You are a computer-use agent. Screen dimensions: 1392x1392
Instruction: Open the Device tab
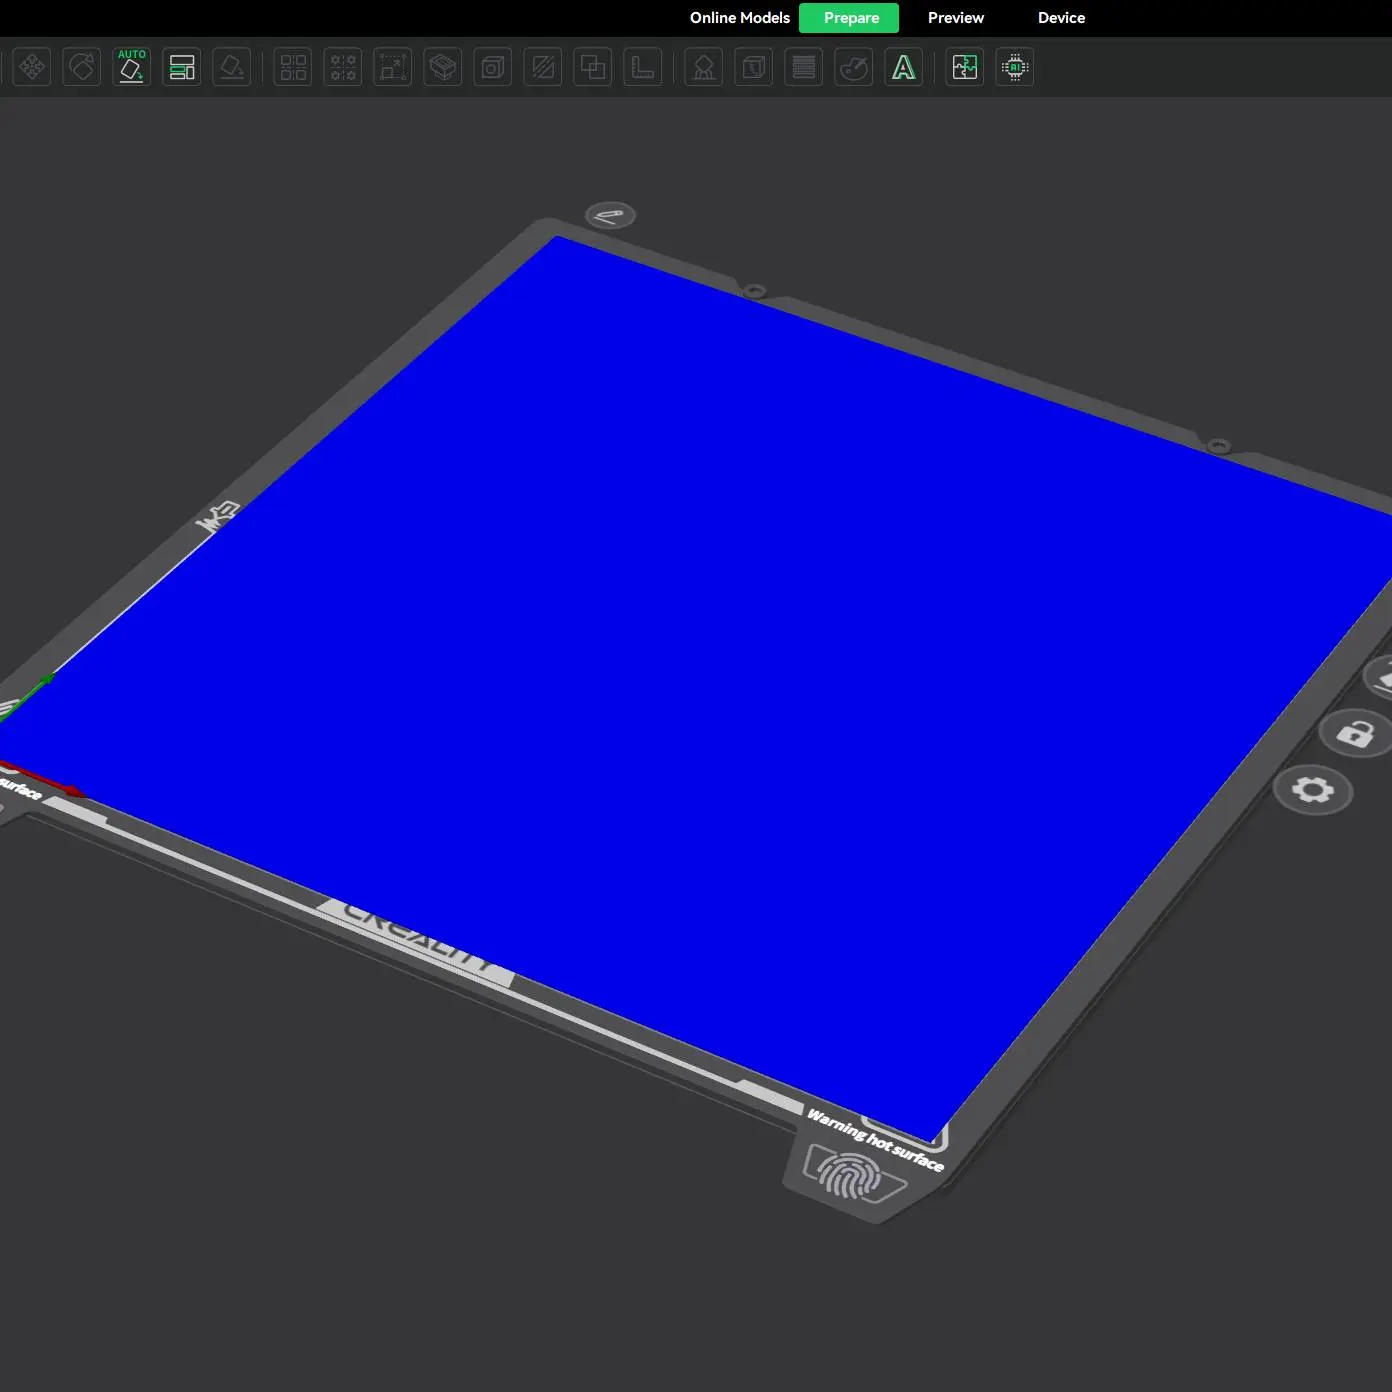tap(1062, 18)
